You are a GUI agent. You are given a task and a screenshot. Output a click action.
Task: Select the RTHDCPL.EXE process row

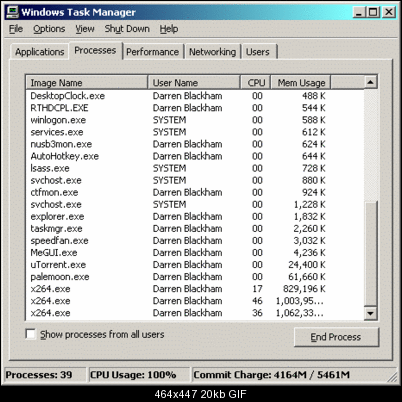coord(195,108)
